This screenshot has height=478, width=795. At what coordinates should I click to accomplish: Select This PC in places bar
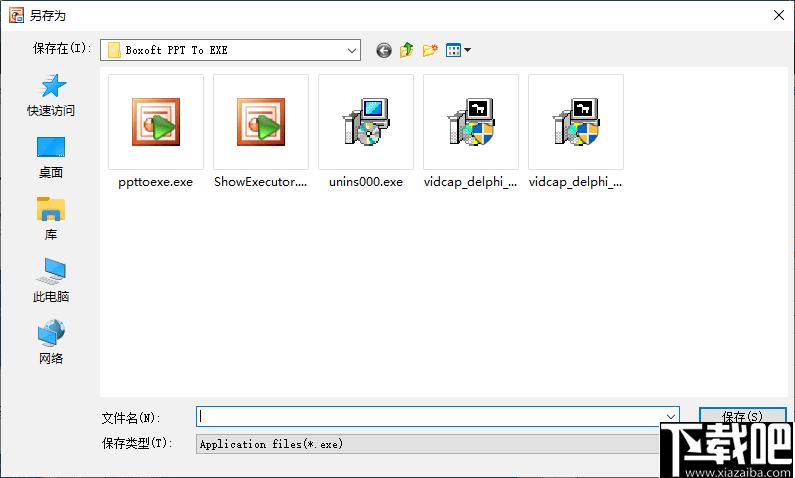(51, 281)
